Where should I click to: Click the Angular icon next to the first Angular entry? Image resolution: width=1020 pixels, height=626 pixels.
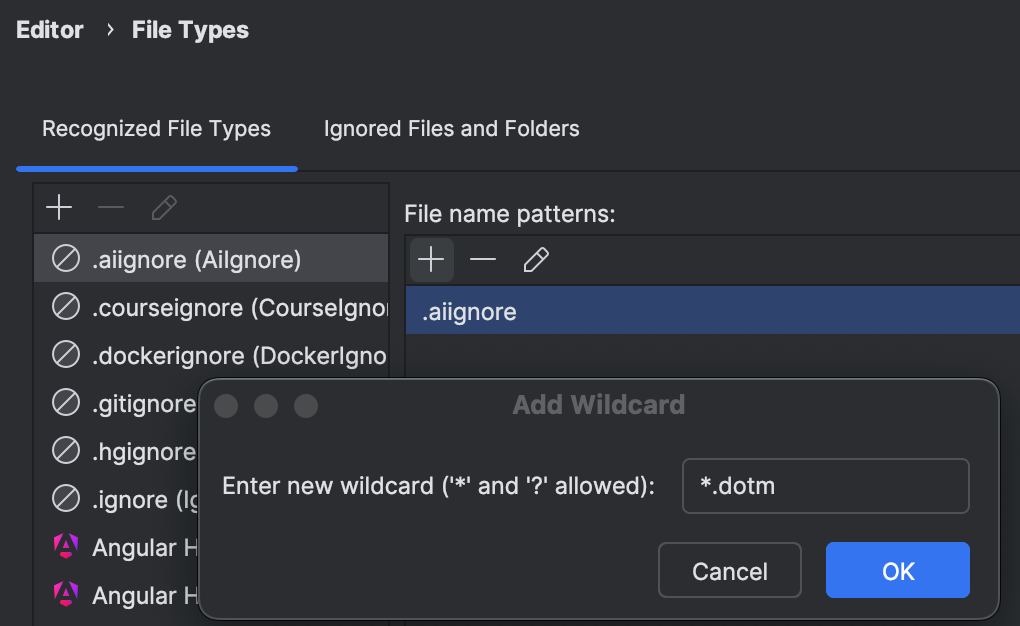point(65,547)
